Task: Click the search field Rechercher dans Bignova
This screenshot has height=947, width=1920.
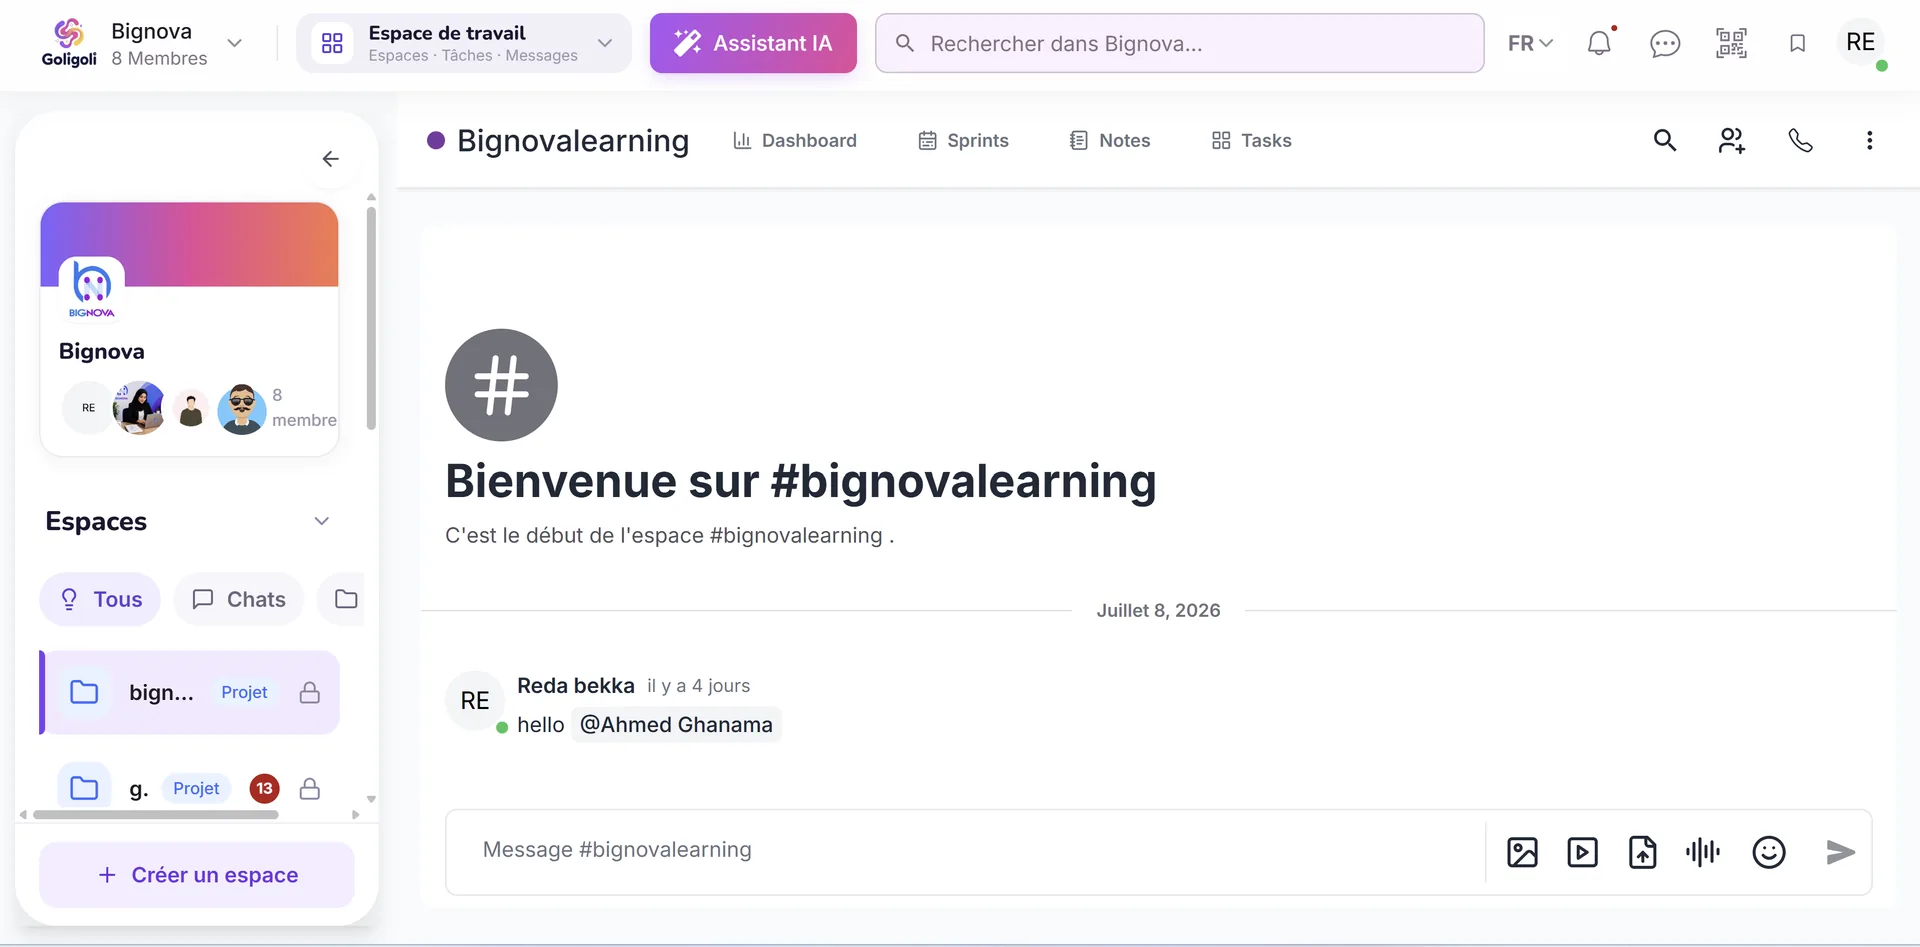Action: [x=1179, y=43]
